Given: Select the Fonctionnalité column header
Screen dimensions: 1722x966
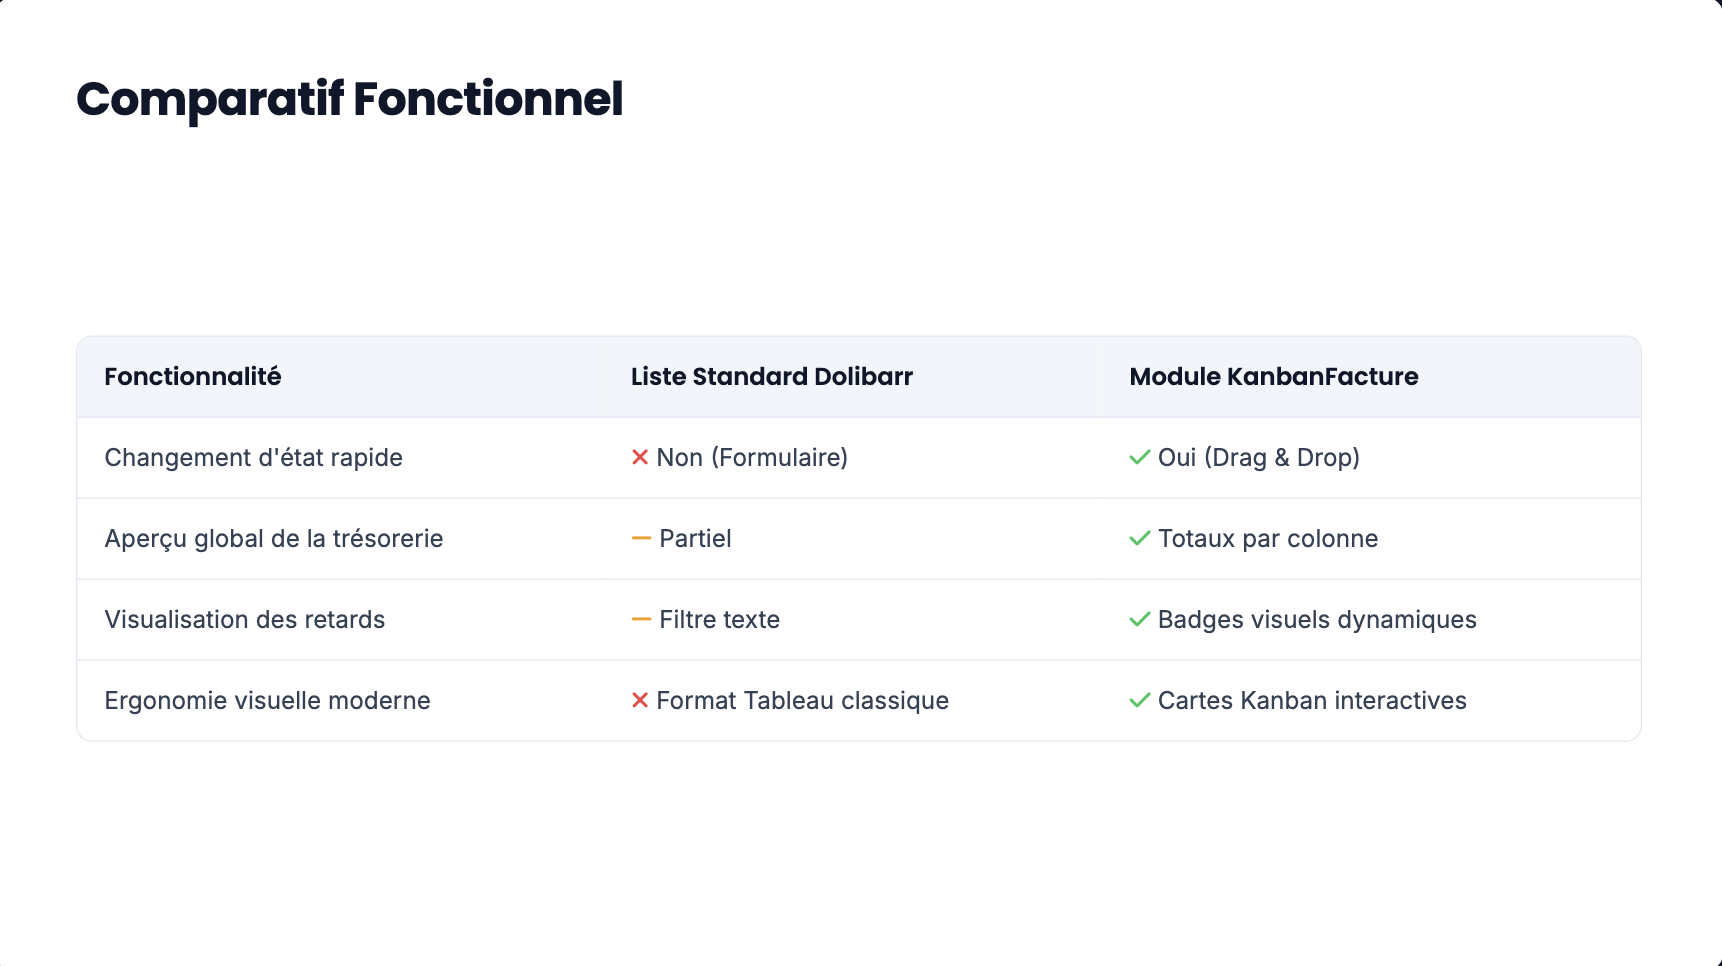Looking at the screenshot, I should [x=193, y=377].
